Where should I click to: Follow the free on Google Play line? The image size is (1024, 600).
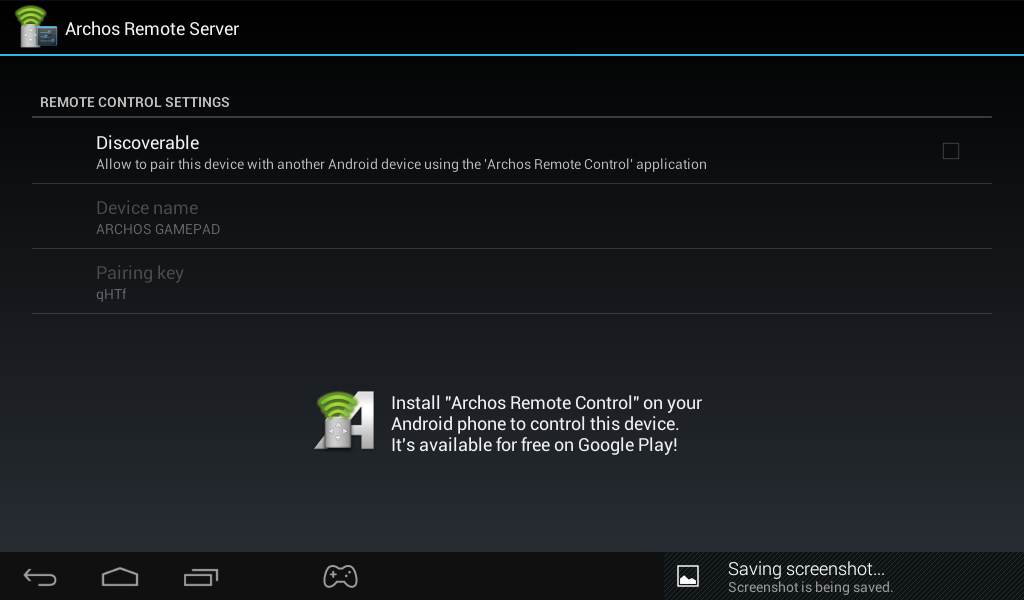534,445
